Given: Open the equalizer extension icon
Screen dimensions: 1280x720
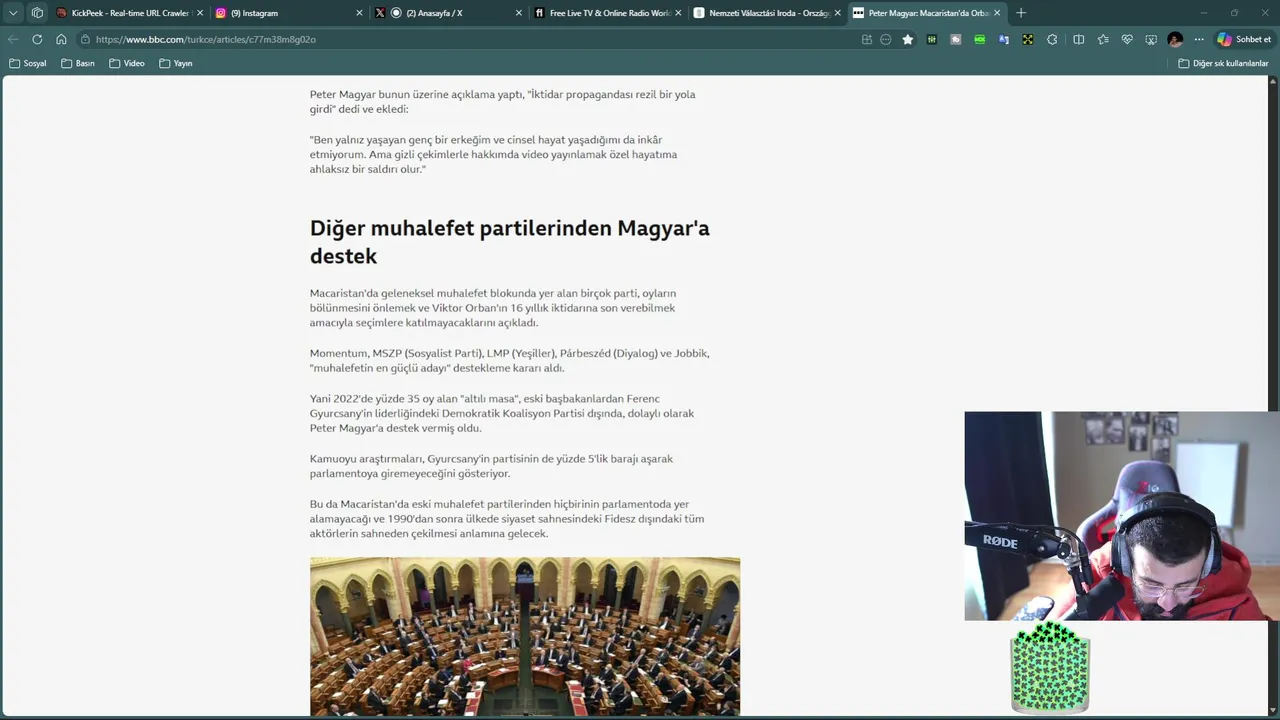Looking at the screenshot, I should 932,39.
